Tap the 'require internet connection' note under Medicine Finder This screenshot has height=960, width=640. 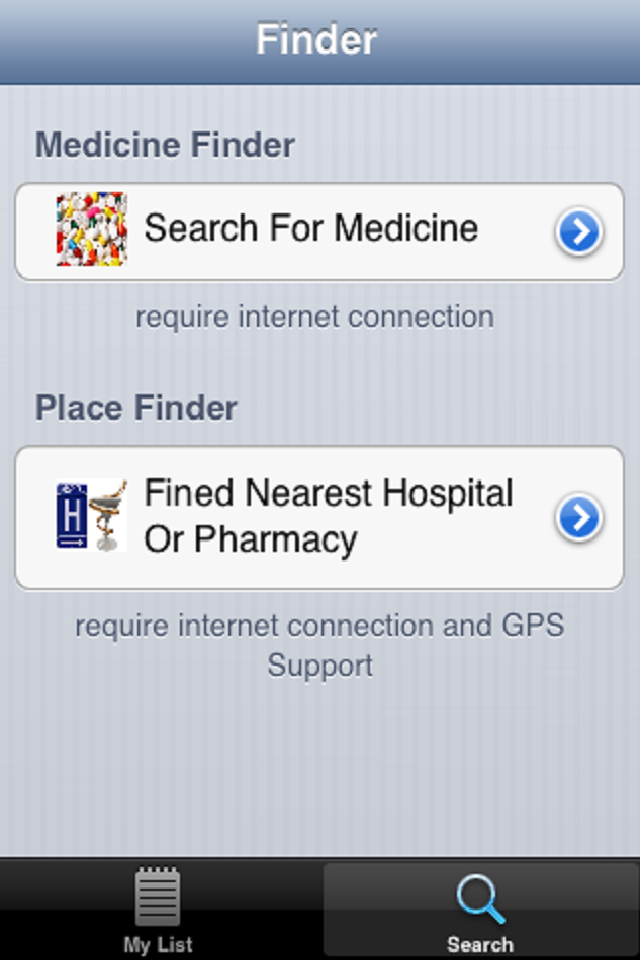(314, 317)
